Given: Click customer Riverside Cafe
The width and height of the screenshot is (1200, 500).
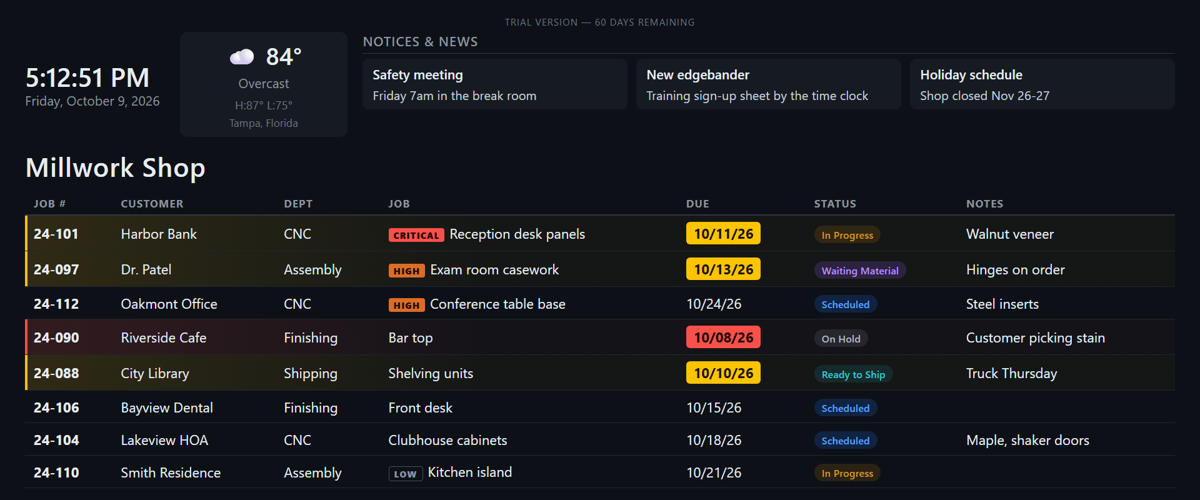Looking at the screenshot, I should point(164,338).
